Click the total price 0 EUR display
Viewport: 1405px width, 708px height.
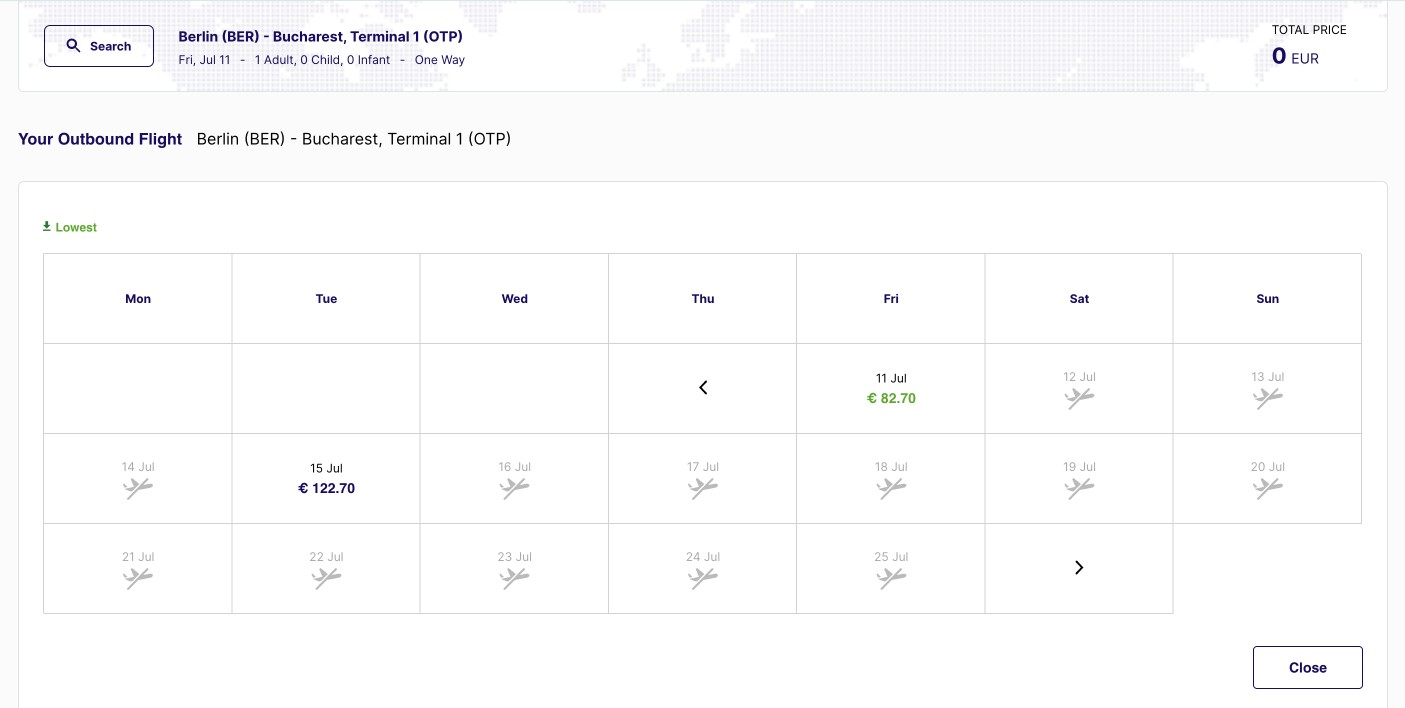(x=1295, y=57)
